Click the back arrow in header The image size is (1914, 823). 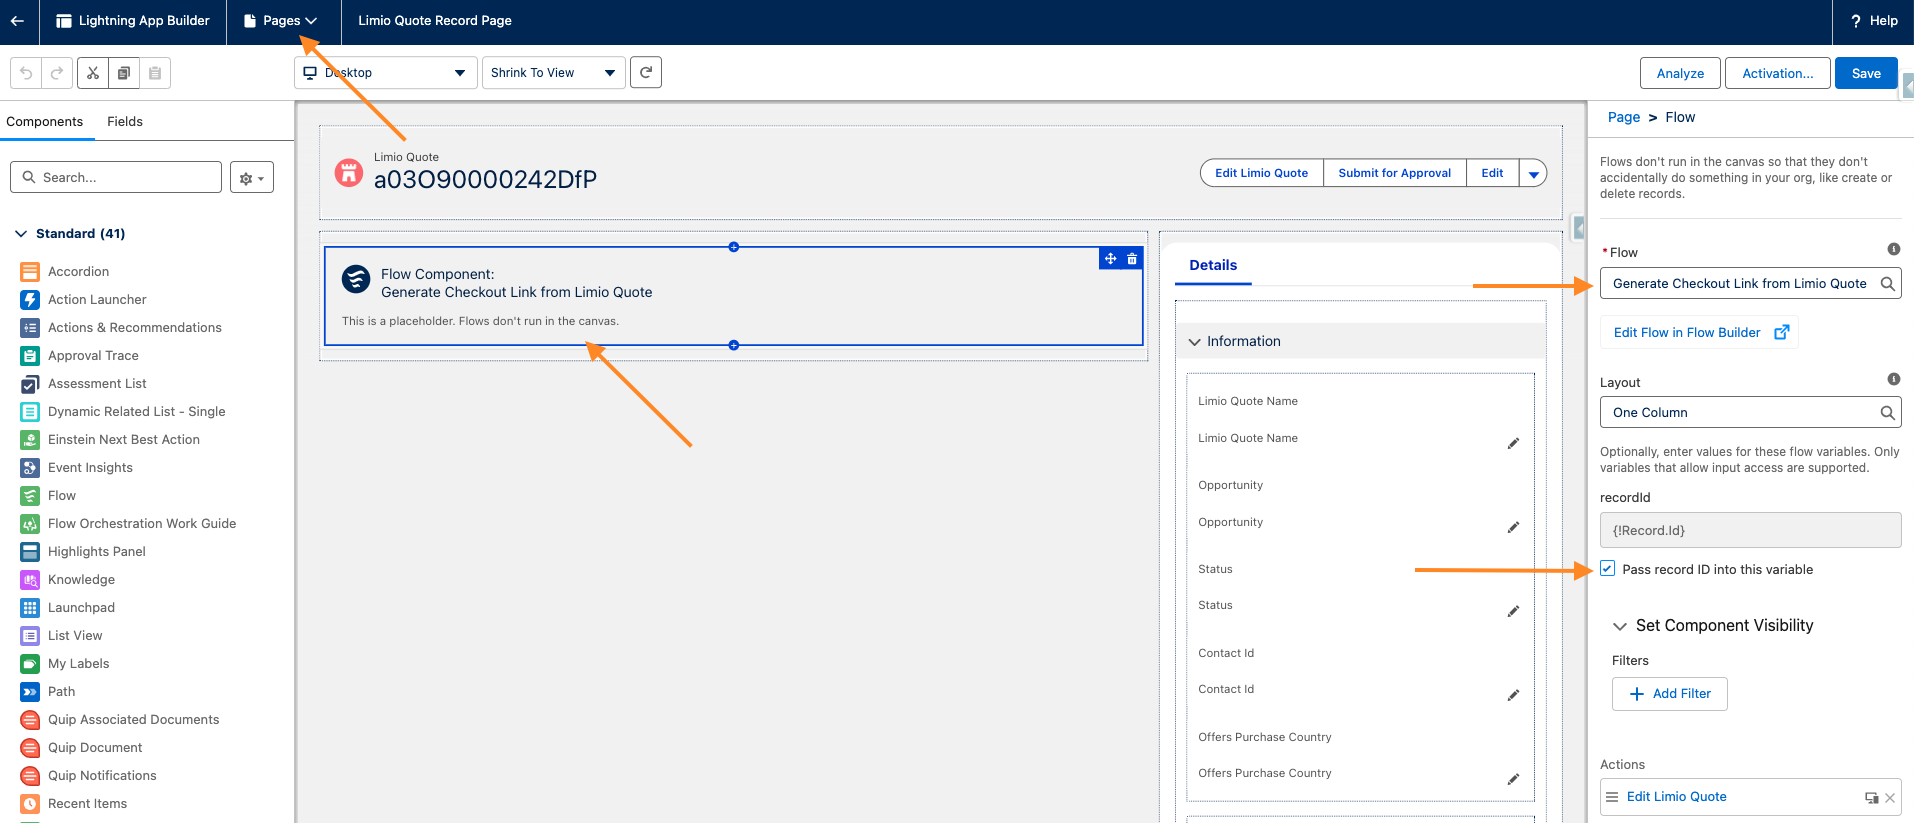pos(17,21)
